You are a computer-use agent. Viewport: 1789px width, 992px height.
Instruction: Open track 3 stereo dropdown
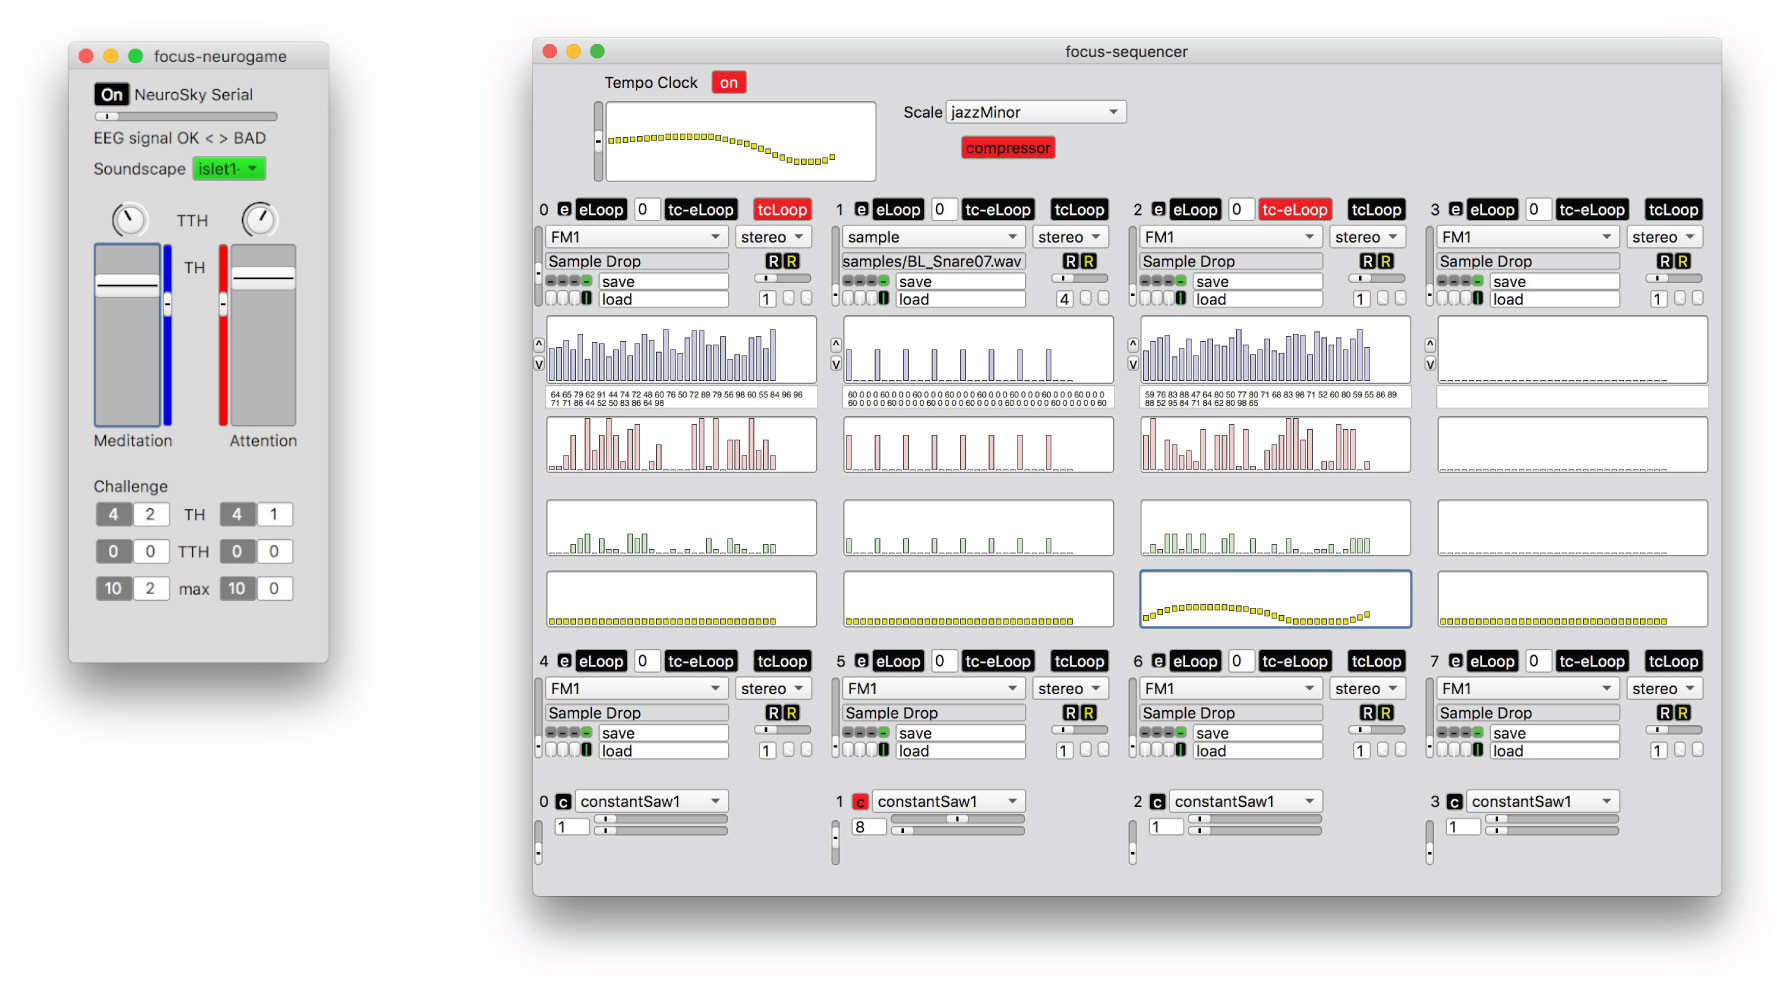1664,237
